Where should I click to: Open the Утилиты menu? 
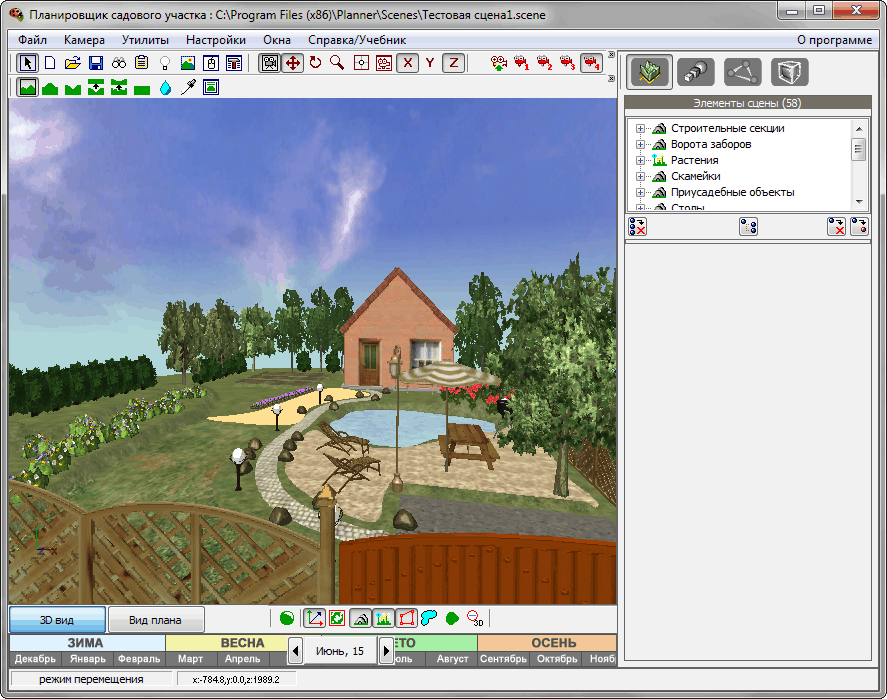pyautogui.click(x=145, y=40)
